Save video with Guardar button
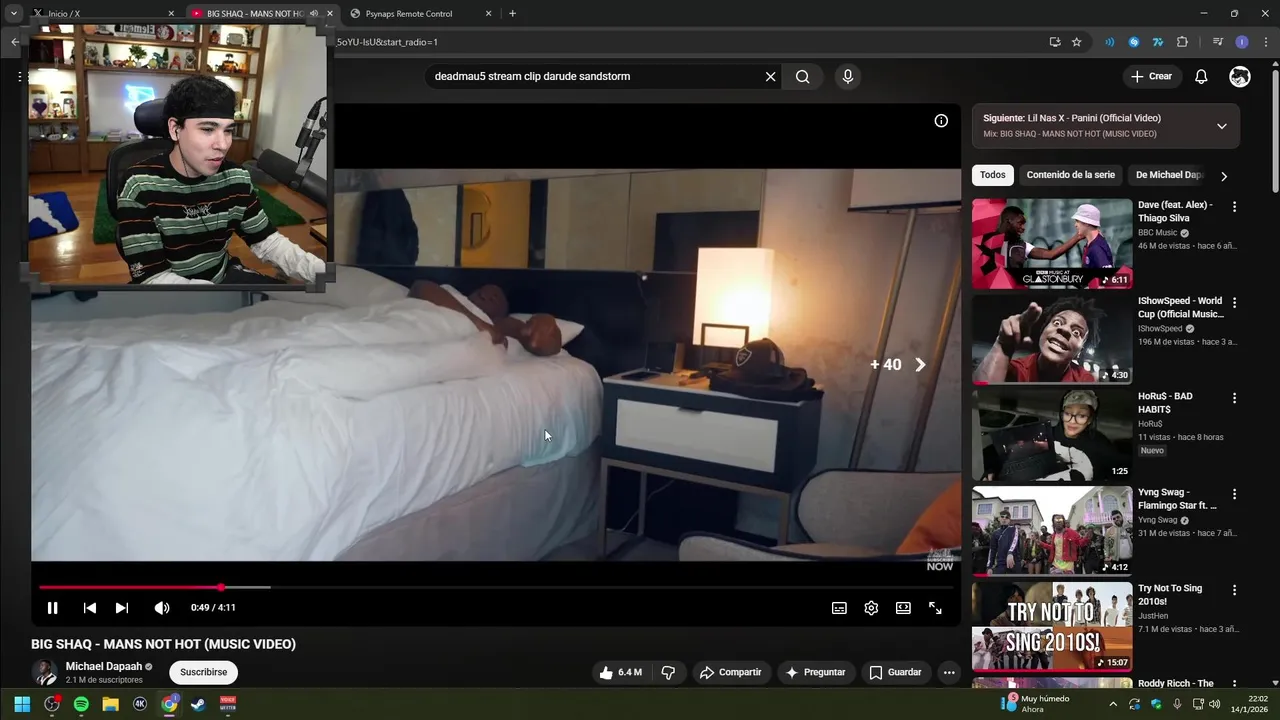The image size is (1280, 720). point(895,672)
